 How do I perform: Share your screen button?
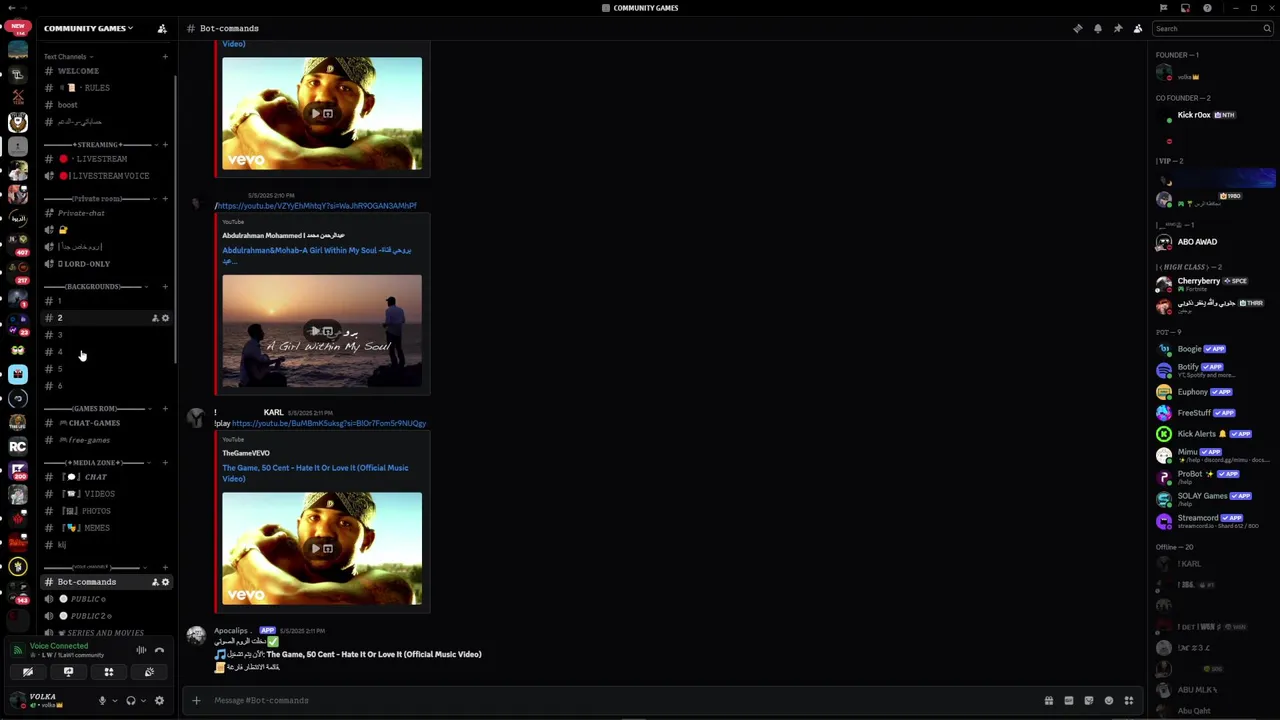(x=68, y=672)
